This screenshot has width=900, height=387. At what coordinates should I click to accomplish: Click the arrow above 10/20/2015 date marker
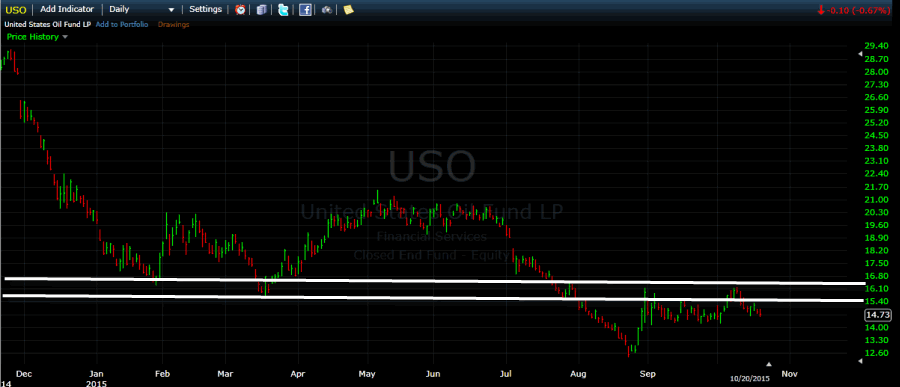[769, 364]
